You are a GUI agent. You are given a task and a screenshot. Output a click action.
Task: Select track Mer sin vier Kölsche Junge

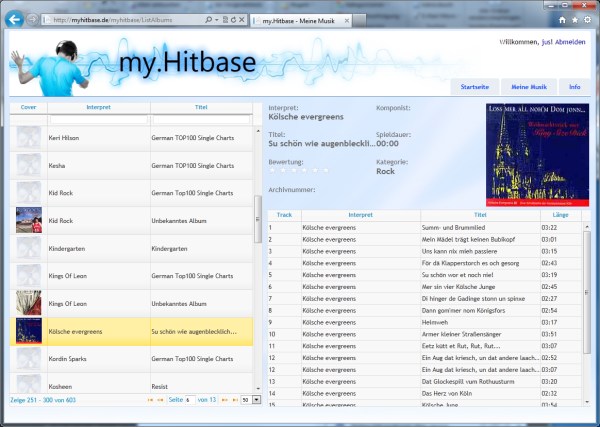(x=425, y=287)
